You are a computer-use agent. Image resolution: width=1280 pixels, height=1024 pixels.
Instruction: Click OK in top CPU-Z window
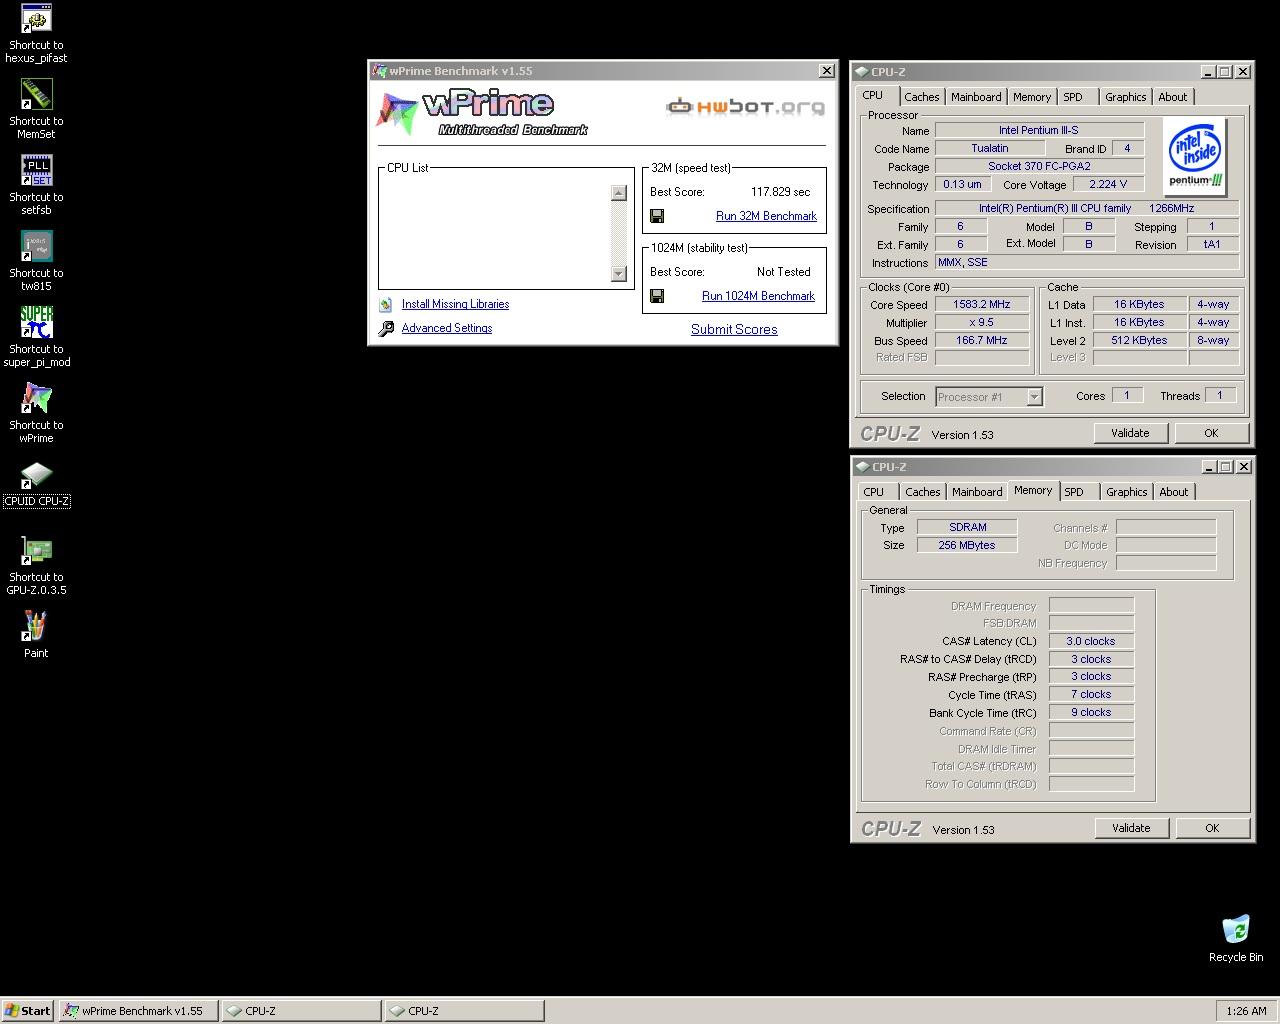click(1211, 433)
